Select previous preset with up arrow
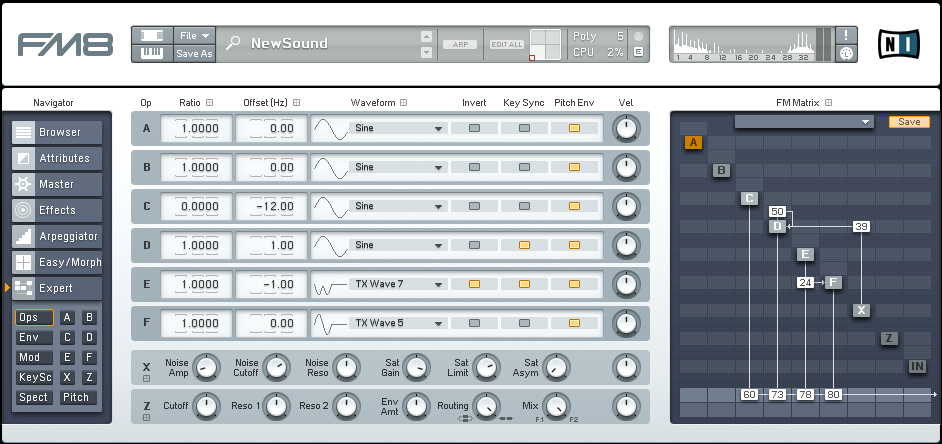This screenshot has height=444, width=942. coord(427,36)
